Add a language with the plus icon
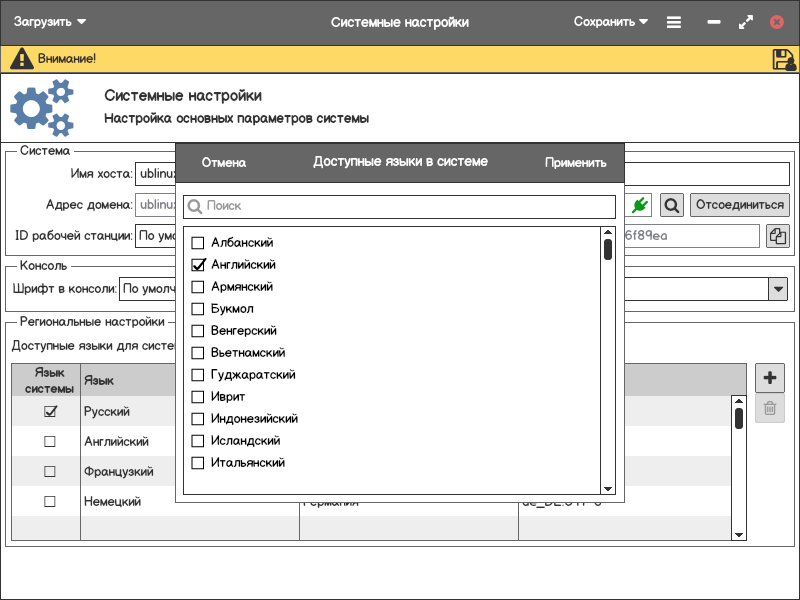This screenshot has width=800, height=600. click(769, 378)
